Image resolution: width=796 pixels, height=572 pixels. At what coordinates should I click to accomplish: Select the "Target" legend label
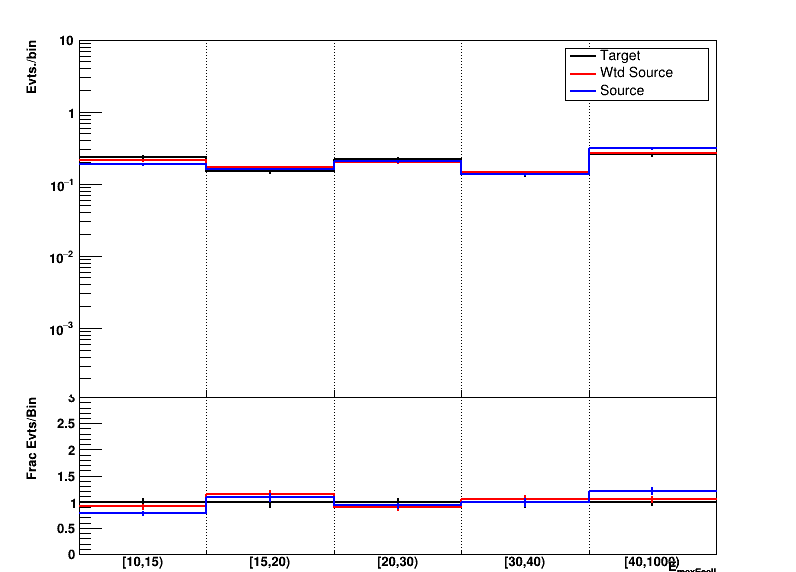tap(620, 56)
